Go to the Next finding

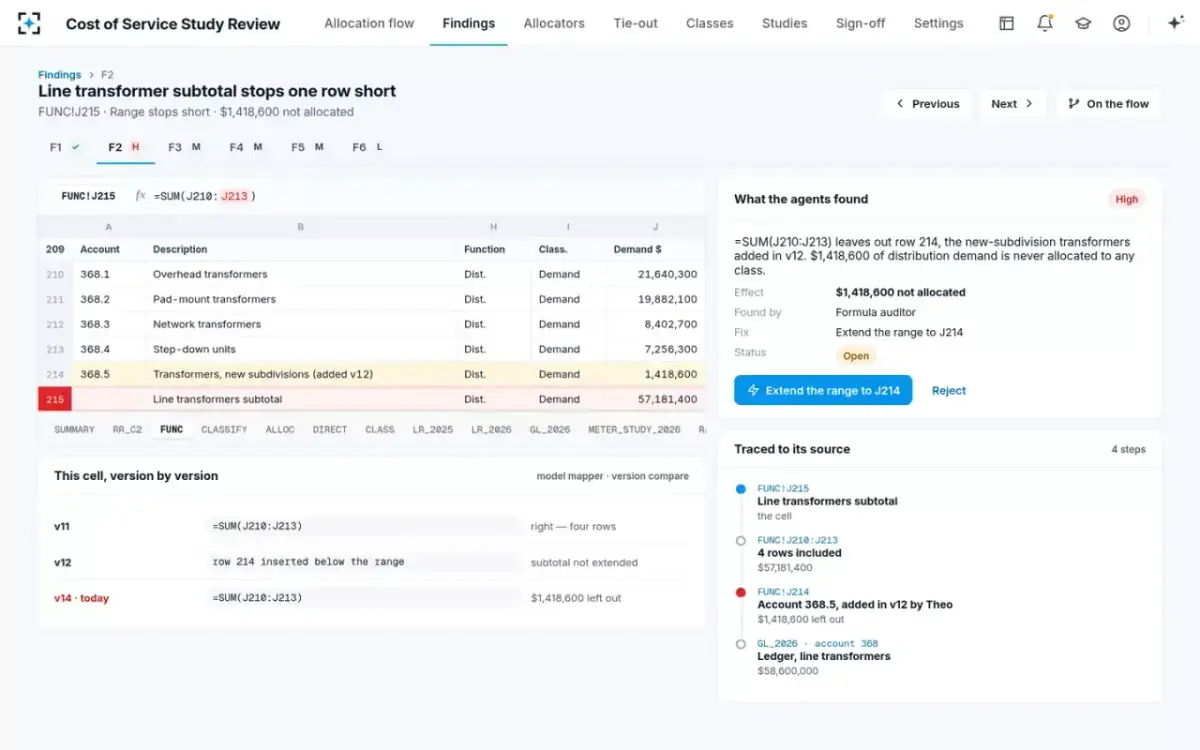coord(1012,104)
